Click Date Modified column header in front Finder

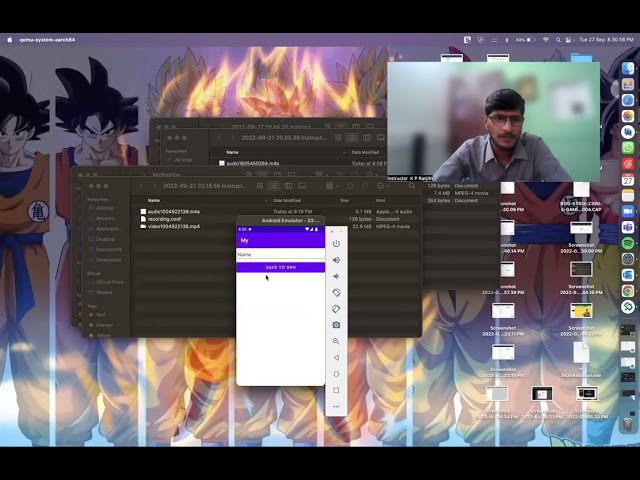(x=287, y=200)
